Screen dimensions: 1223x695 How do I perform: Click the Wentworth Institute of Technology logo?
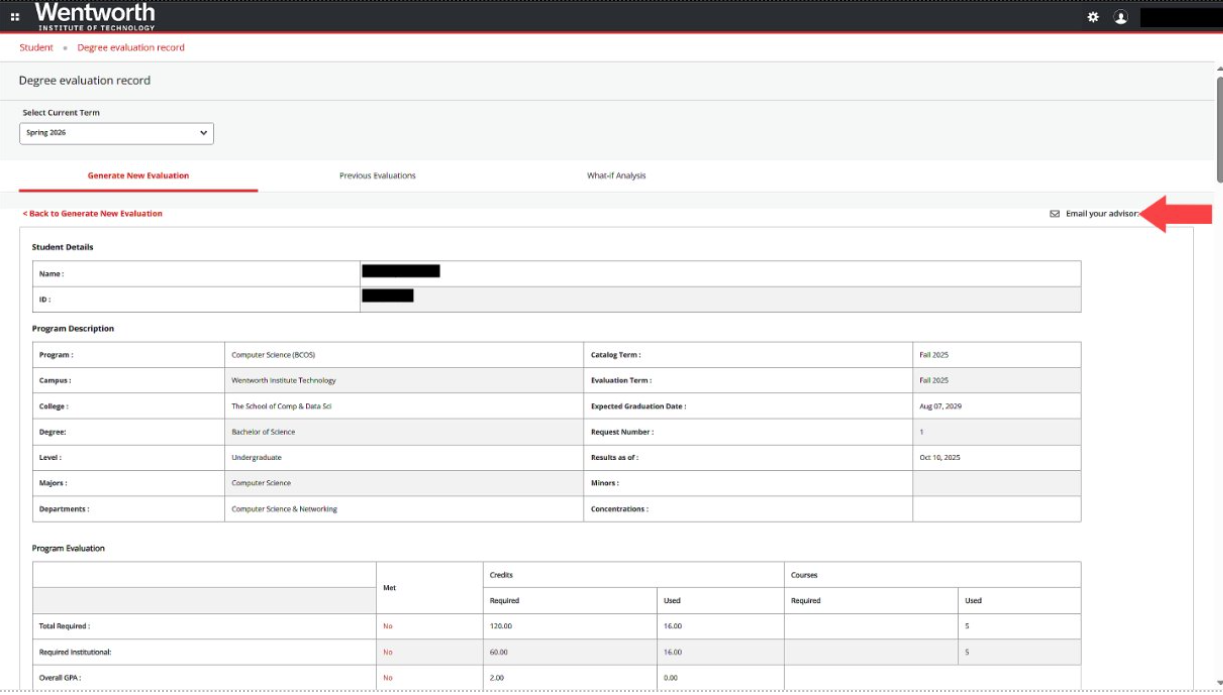(95, 16)
